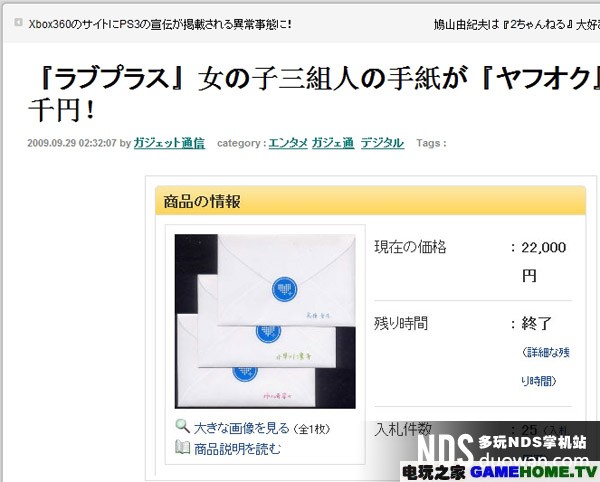600x482 pixels.
Task: Open the エンタメ category link
Action: (x=288, y=143)
